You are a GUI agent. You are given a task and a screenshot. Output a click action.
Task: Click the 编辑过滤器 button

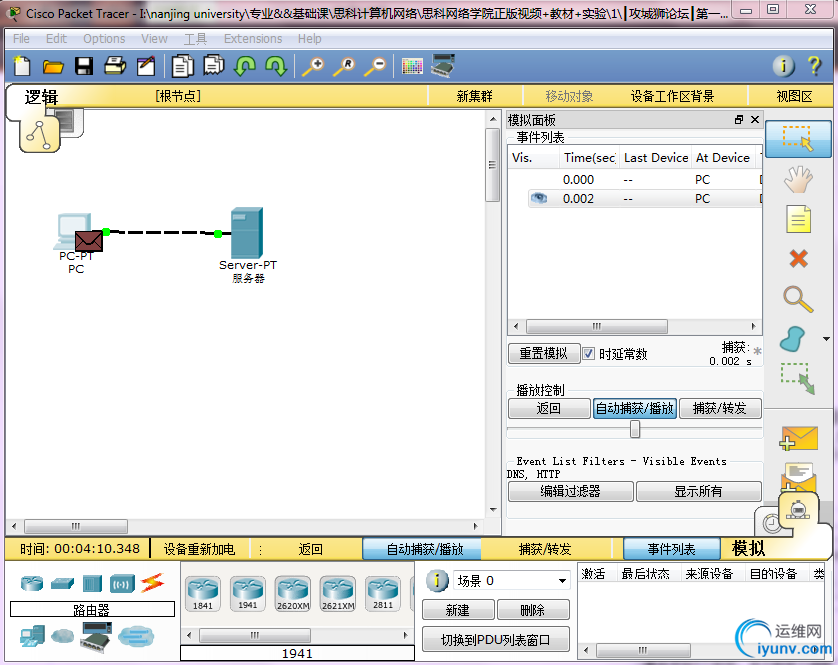point(570,491)
